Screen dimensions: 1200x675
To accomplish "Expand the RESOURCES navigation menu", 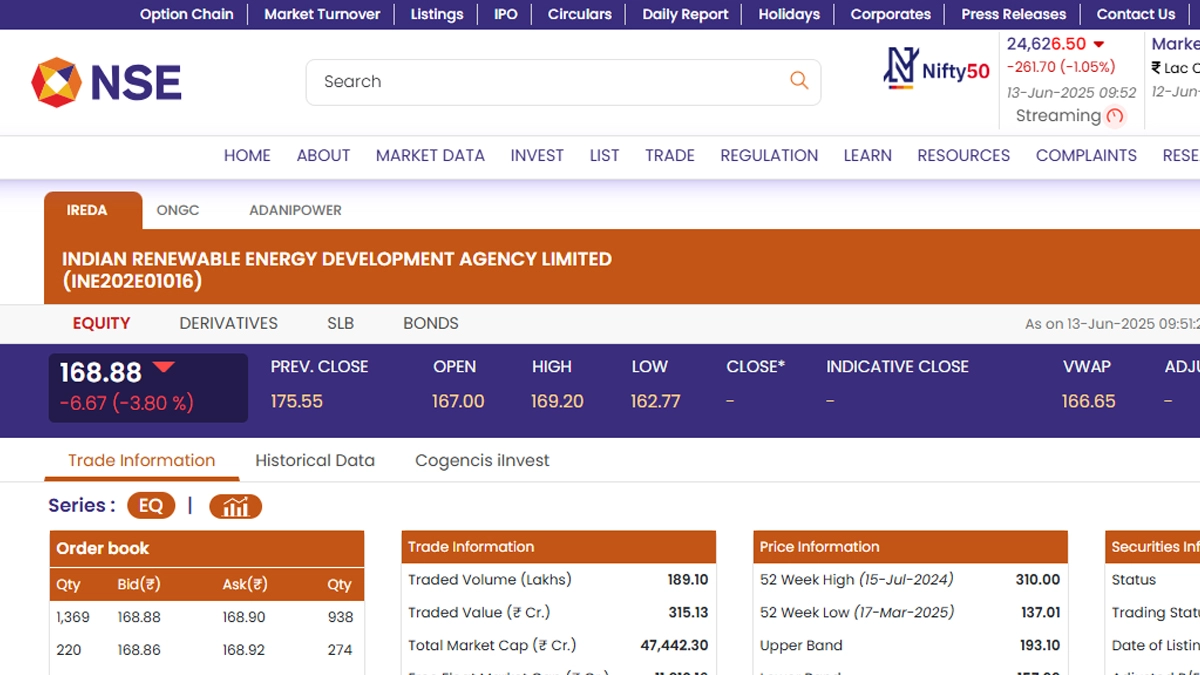I will [963, 155].
